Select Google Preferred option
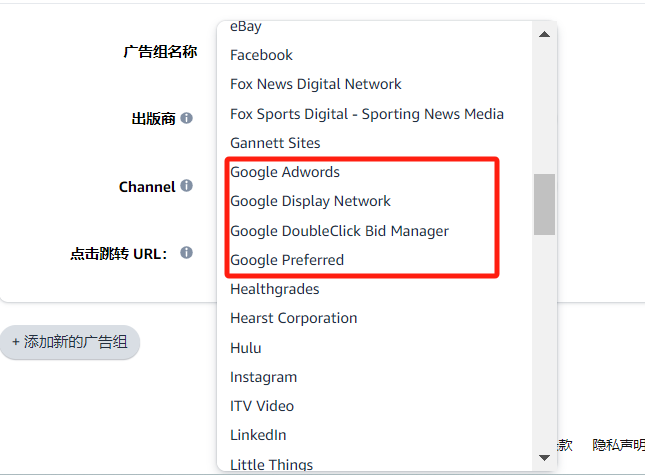 point(287,260)
